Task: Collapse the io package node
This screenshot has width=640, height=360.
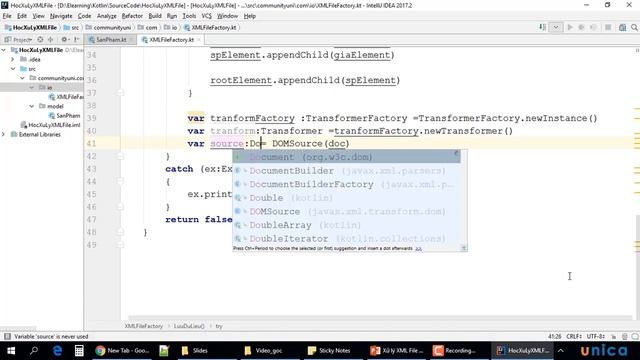Action: coord(32,87)
